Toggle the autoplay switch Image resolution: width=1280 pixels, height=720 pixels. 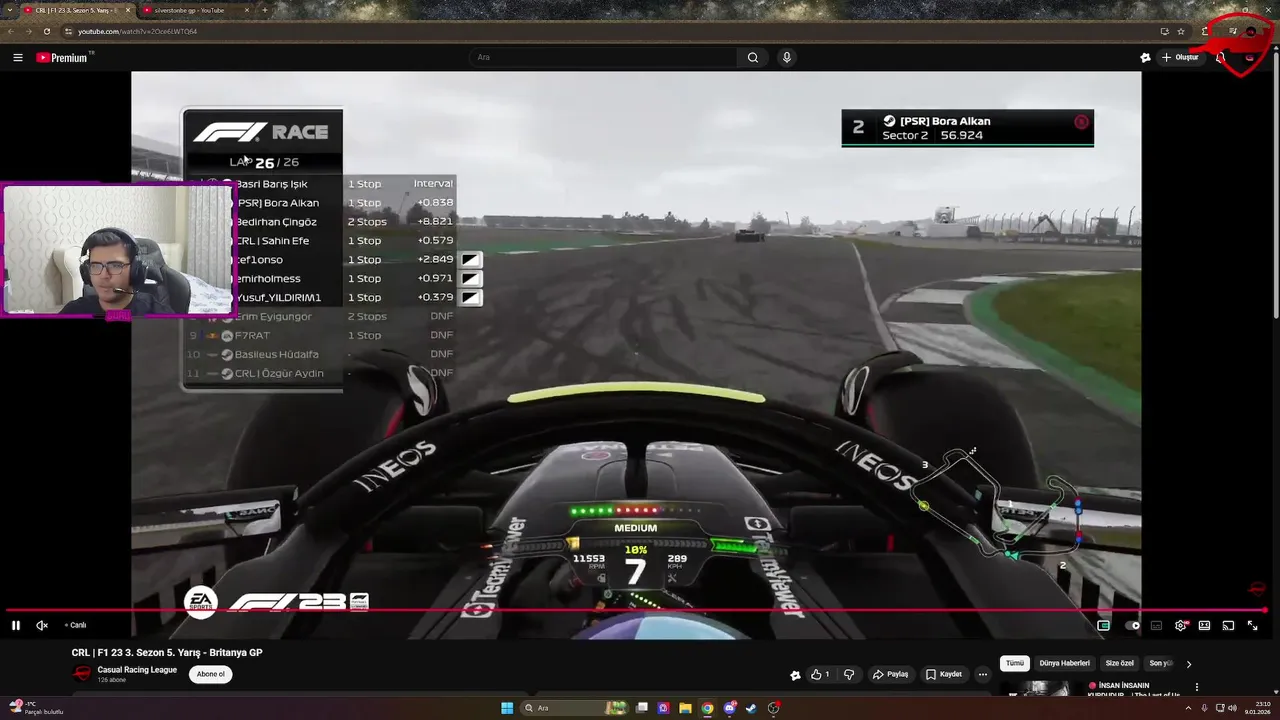[x=1132, y=626]
